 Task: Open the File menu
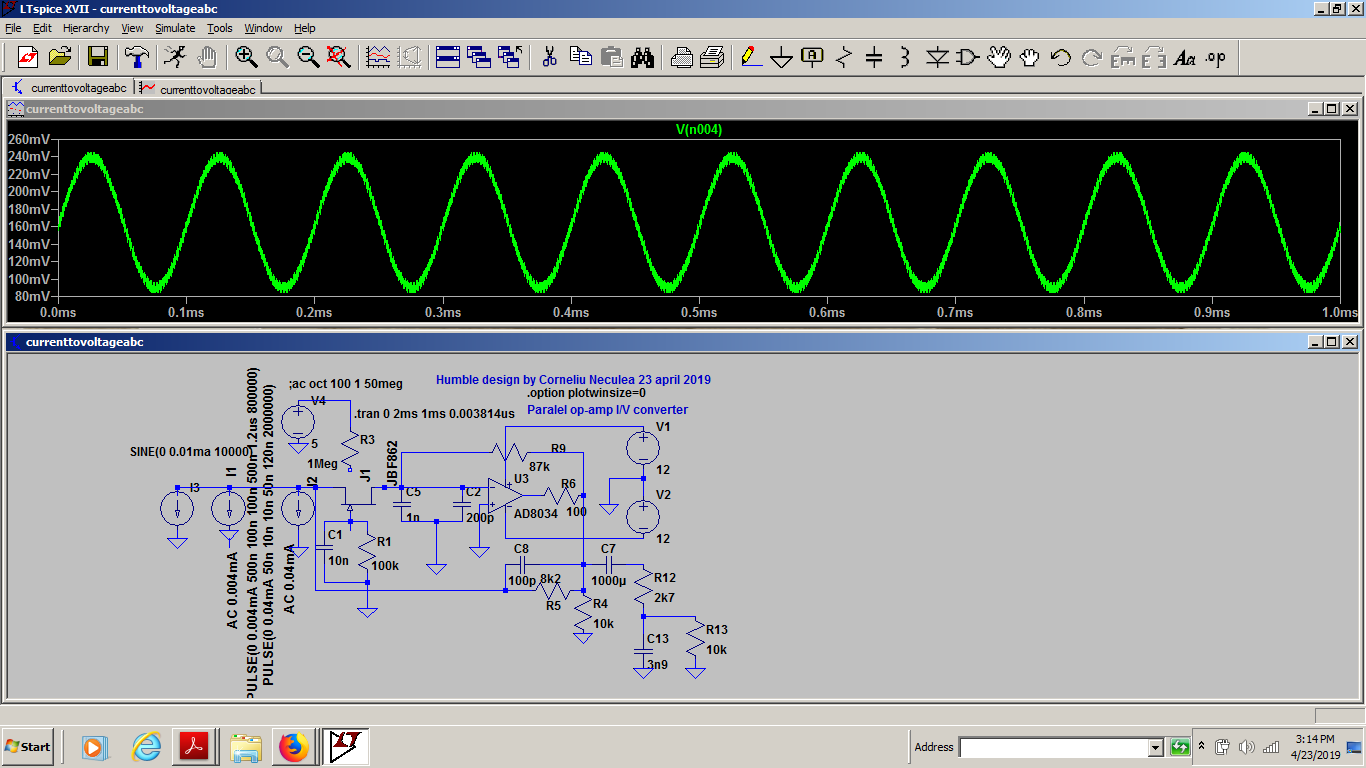[13, 28]
